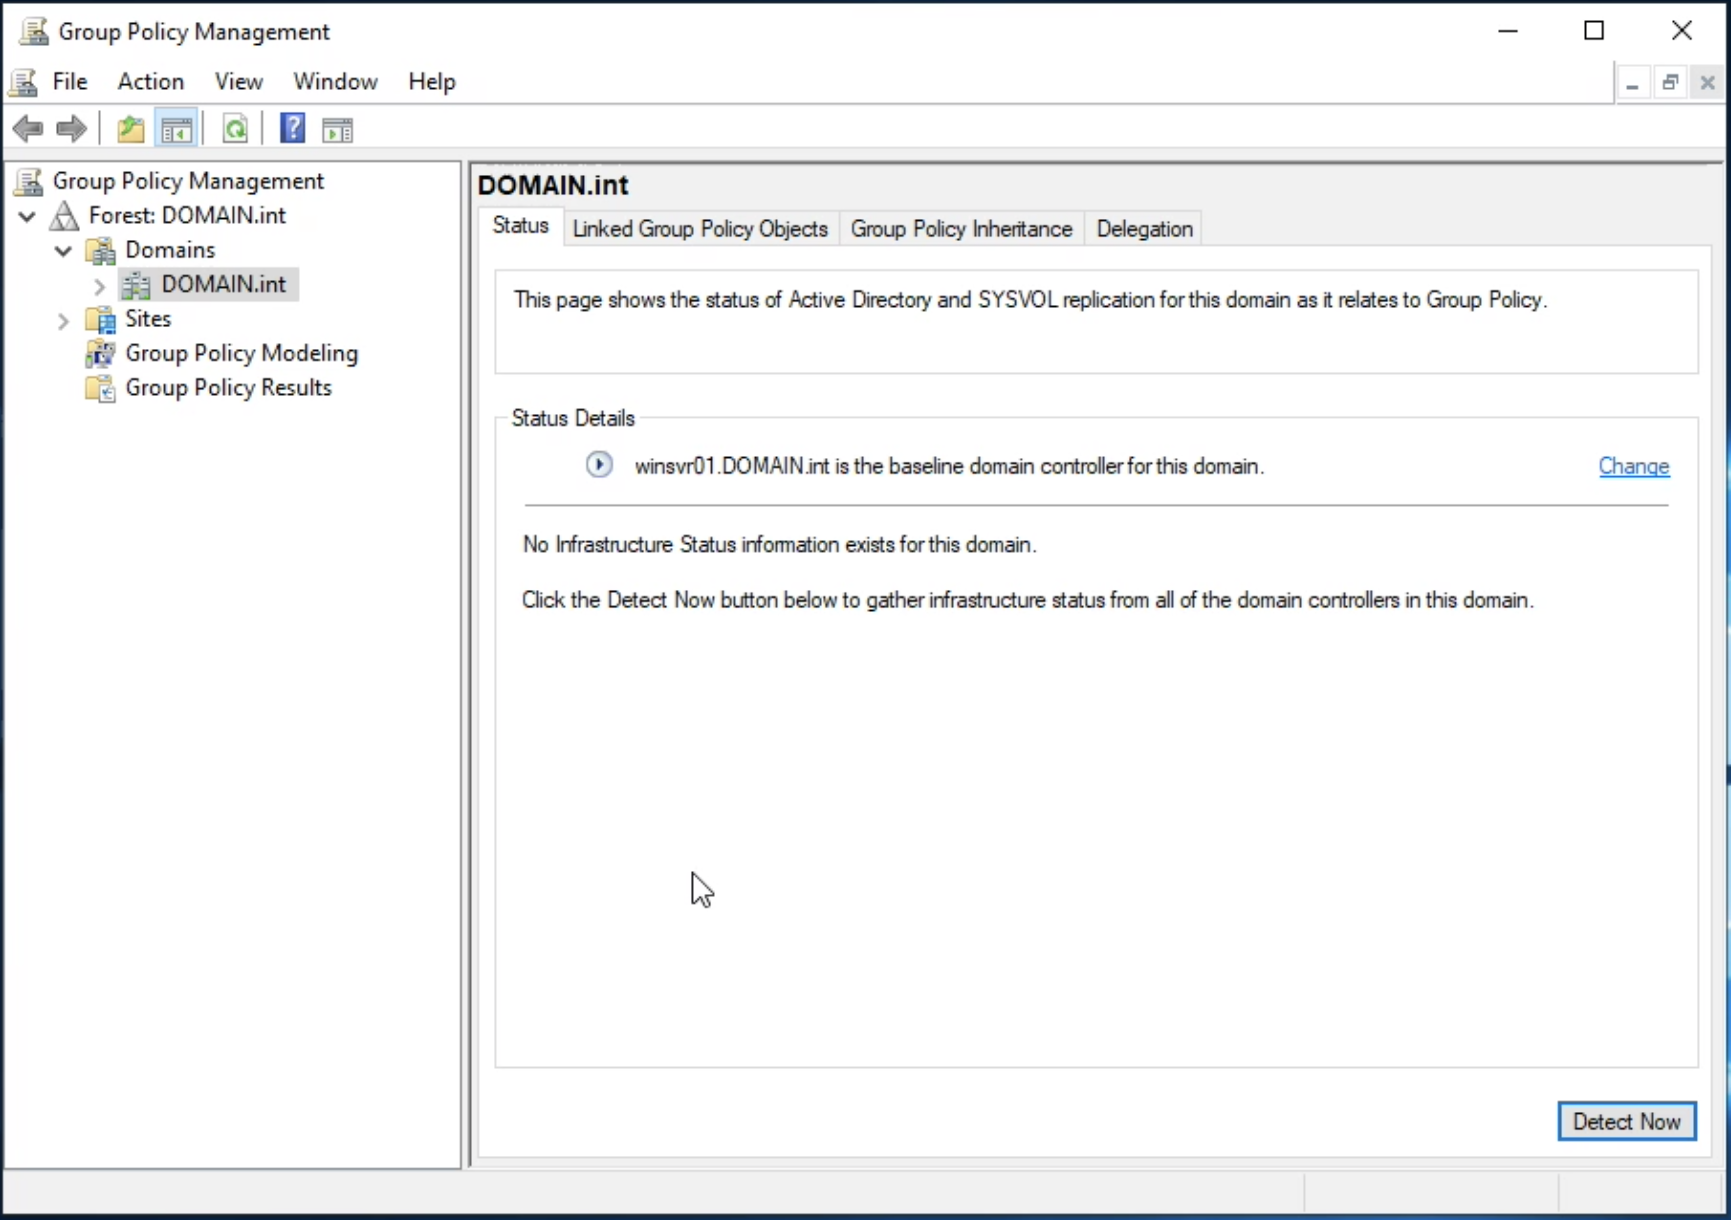
Task: Click the 'winsvr01.DOMAIN.int is the baseline' text
Action: pos(949,467)
